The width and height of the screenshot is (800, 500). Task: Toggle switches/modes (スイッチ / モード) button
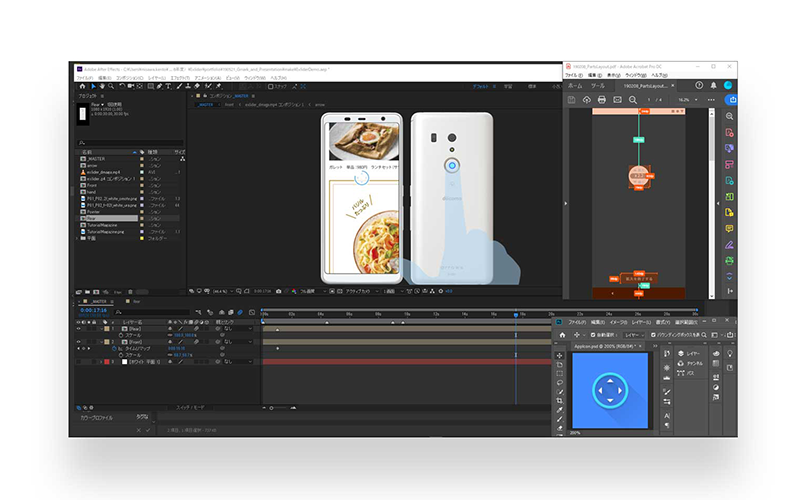click(x=190, y=408)
